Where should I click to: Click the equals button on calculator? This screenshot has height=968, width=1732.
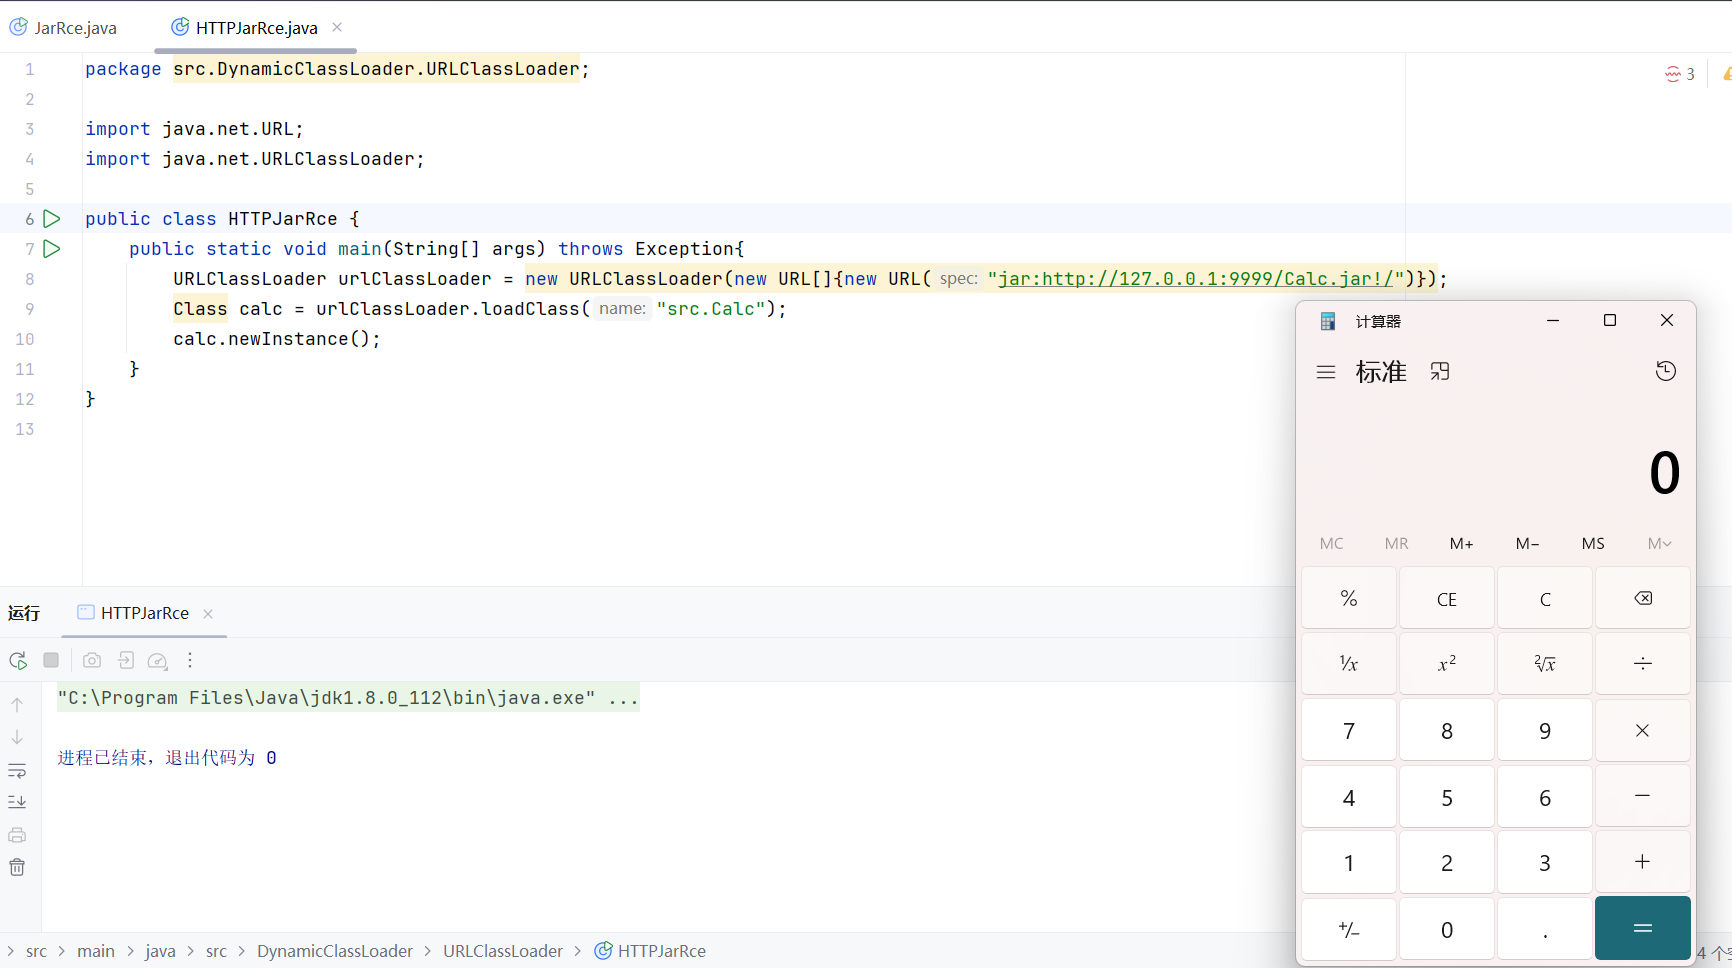[x=1642, y=929]
